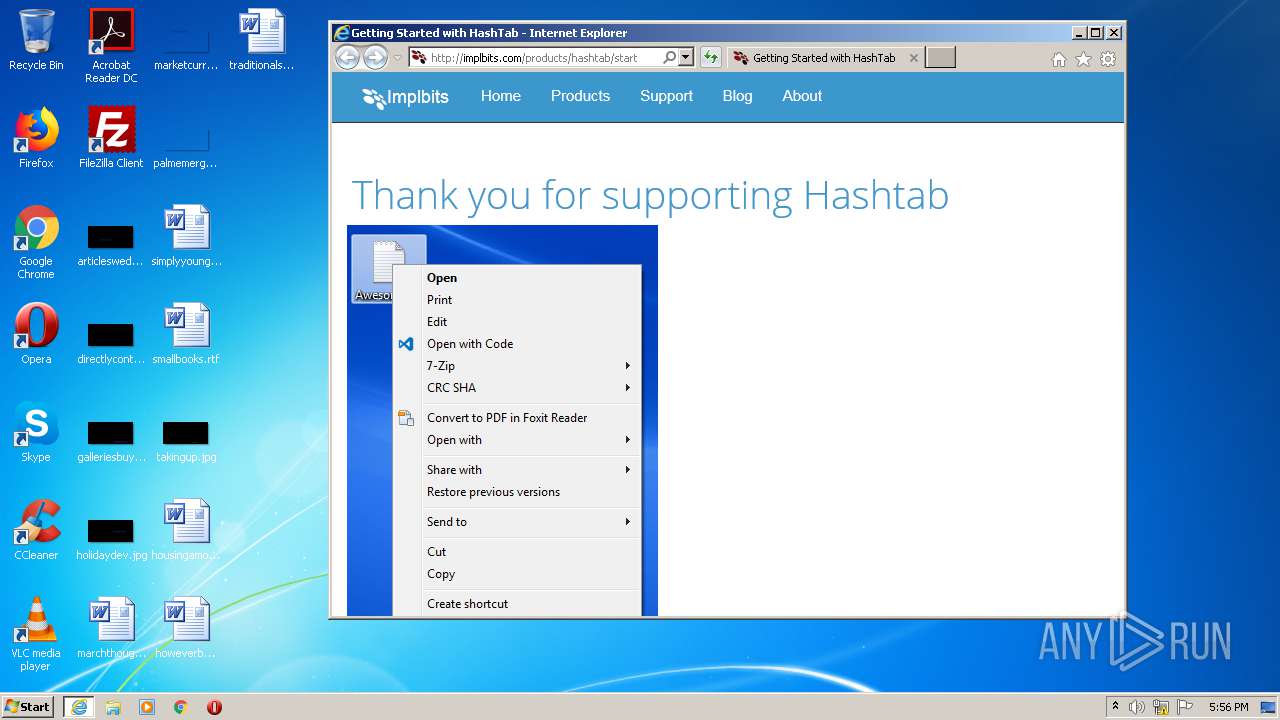This screenshot has height=720, width=1280.
Task: Open a new blank tab in IE
Action: pyautogui.click(x=940, y=57)
